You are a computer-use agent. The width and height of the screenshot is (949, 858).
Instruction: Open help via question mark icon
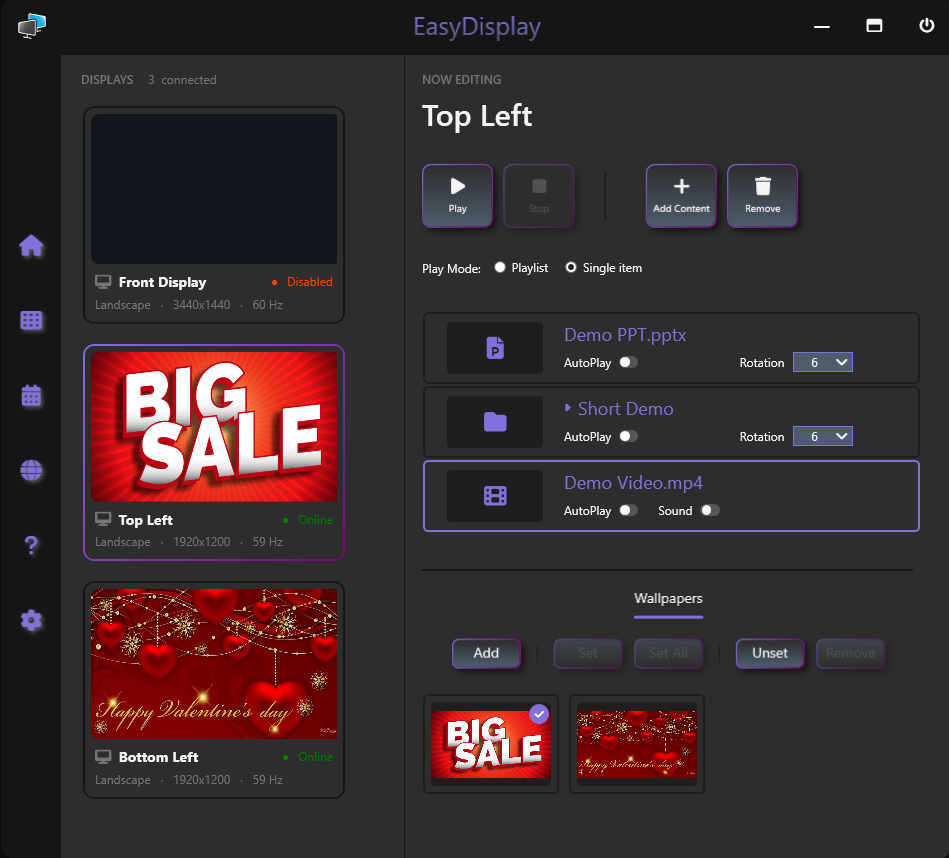pos(31,545)
